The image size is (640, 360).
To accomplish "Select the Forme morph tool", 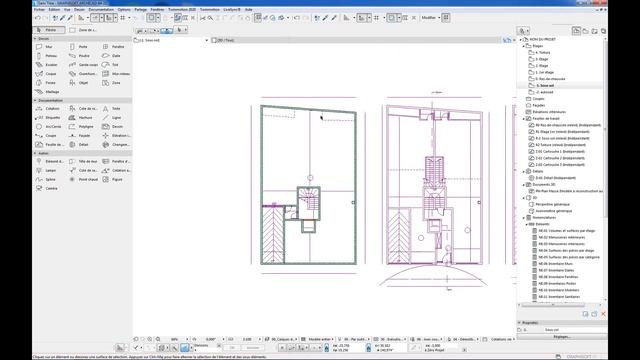I will point(46,83).
